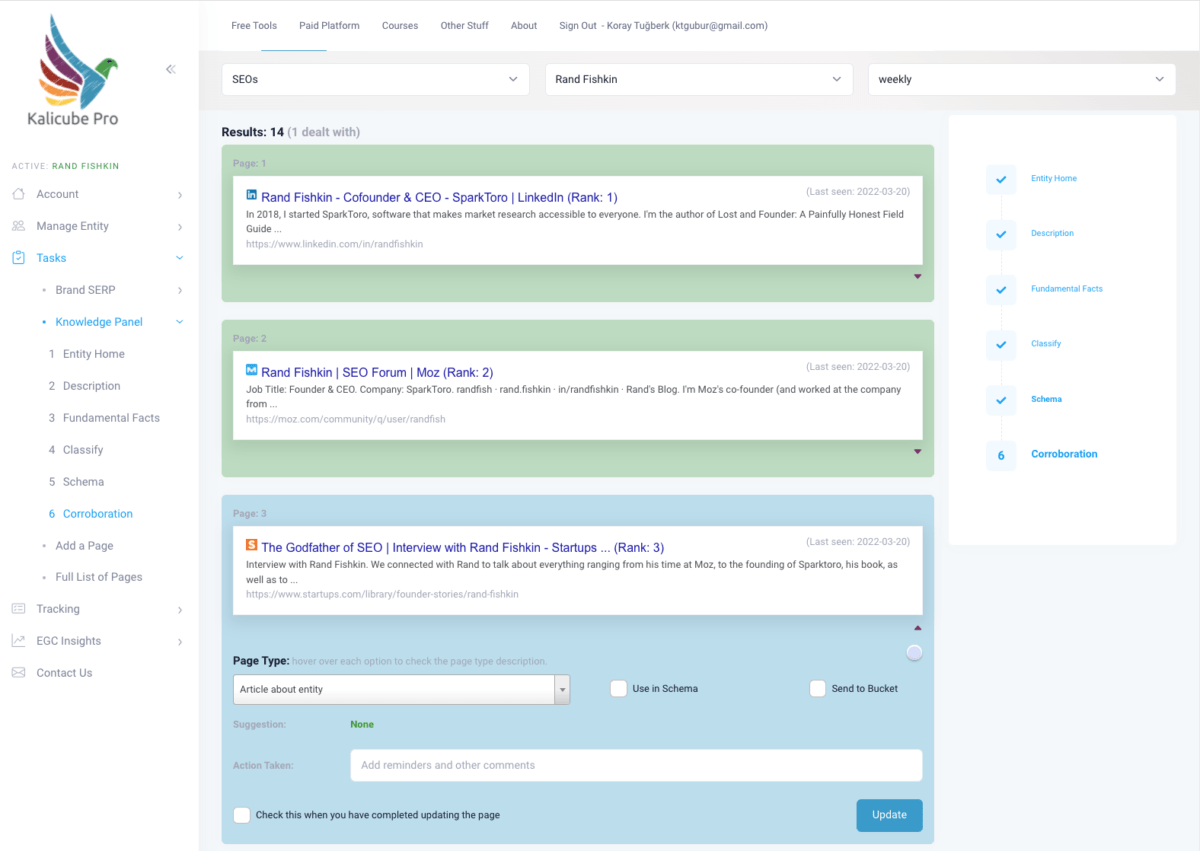The height and width of the screenshot is (851, 1200).
Task: Click the Update button
Action: point(889,815)
